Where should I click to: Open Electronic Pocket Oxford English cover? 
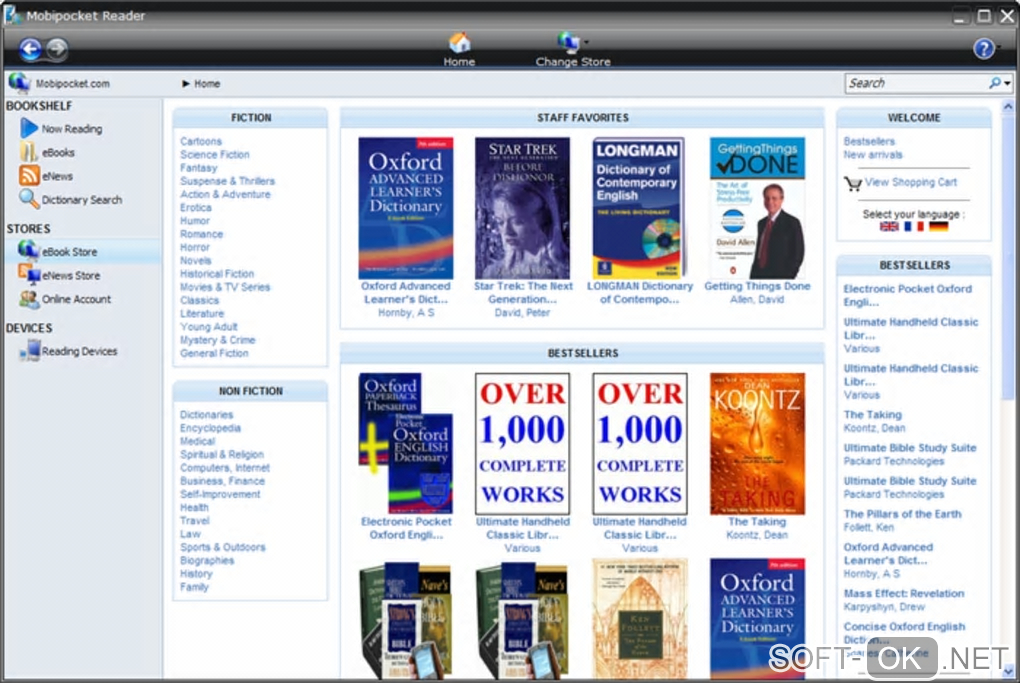point(406,444)
